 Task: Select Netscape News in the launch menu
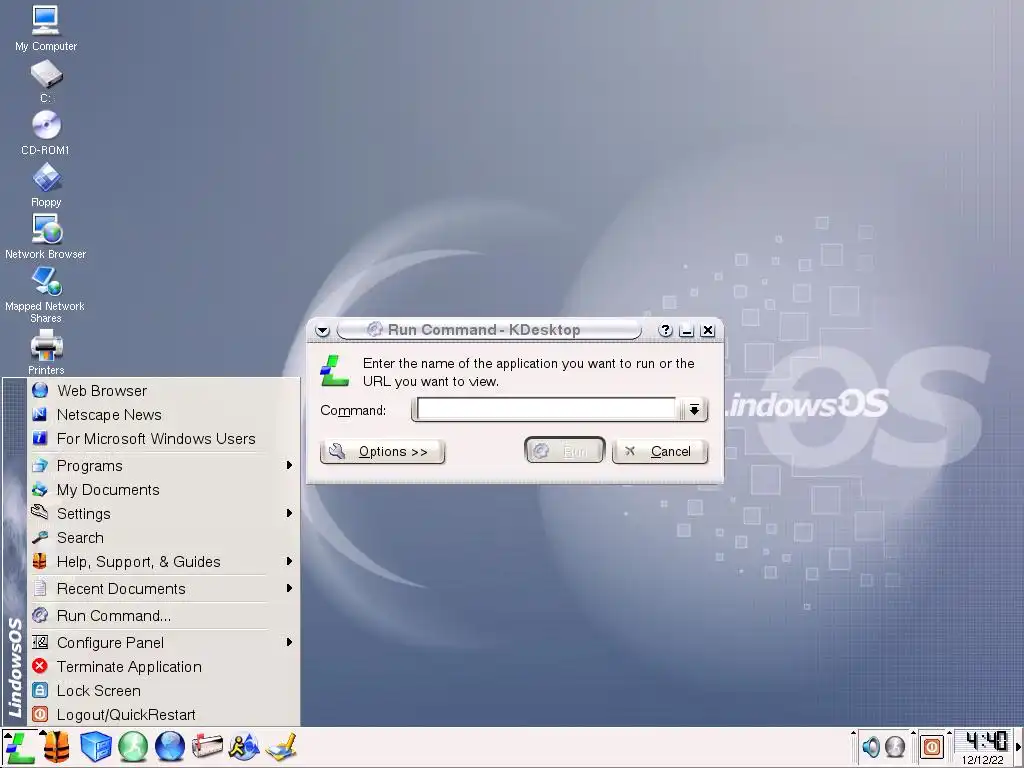pyautogui.click(x=164, y=415)
